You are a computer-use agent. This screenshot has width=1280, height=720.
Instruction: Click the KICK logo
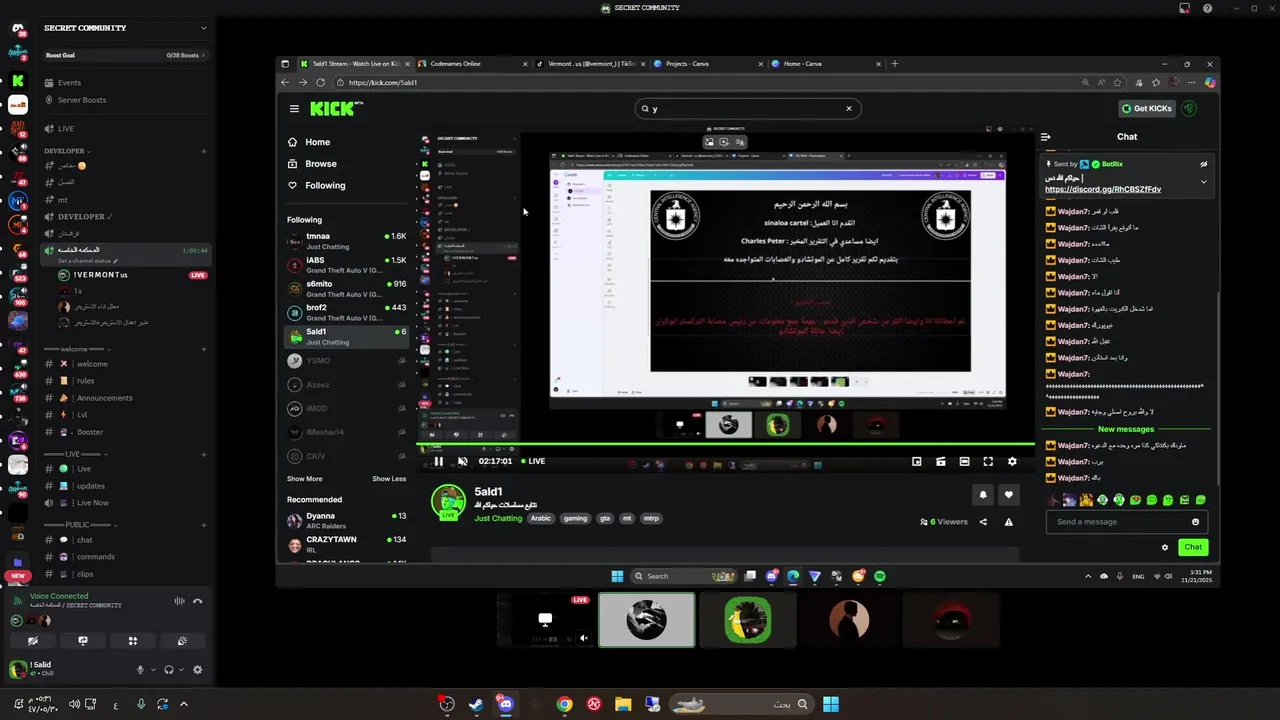332,109
